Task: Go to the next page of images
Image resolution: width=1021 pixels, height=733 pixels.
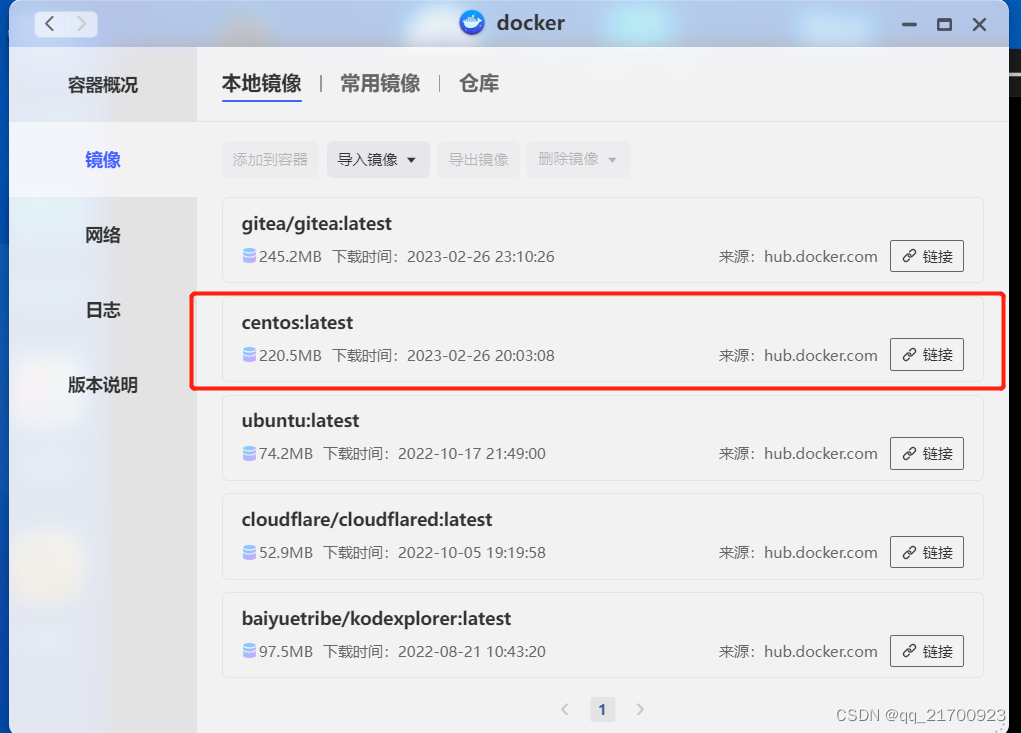Action: pos(640,709)
